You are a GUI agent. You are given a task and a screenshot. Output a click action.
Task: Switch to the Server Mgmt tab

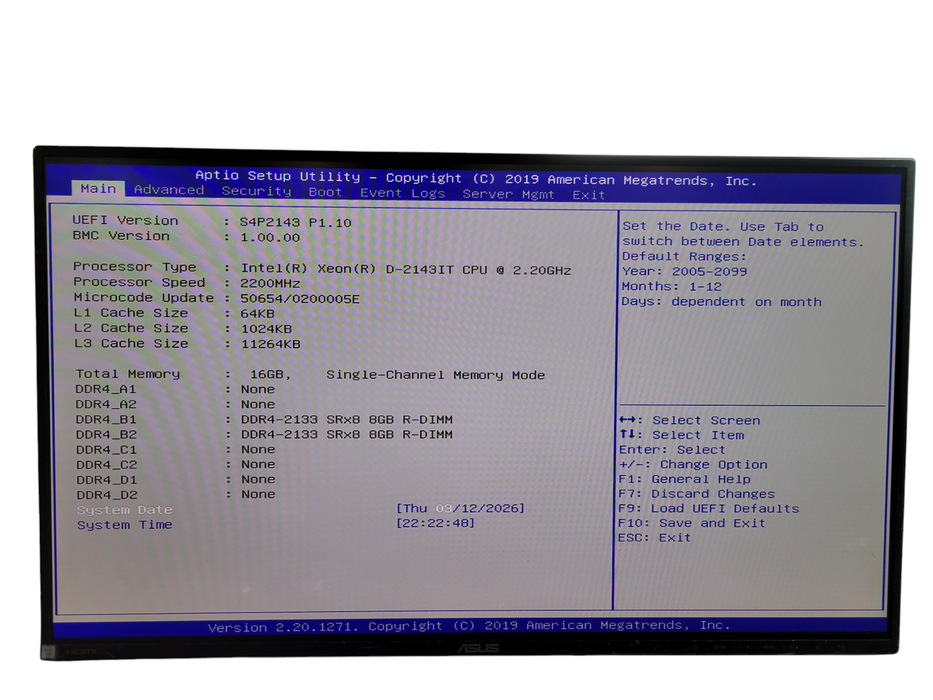(x=511, y=193)
